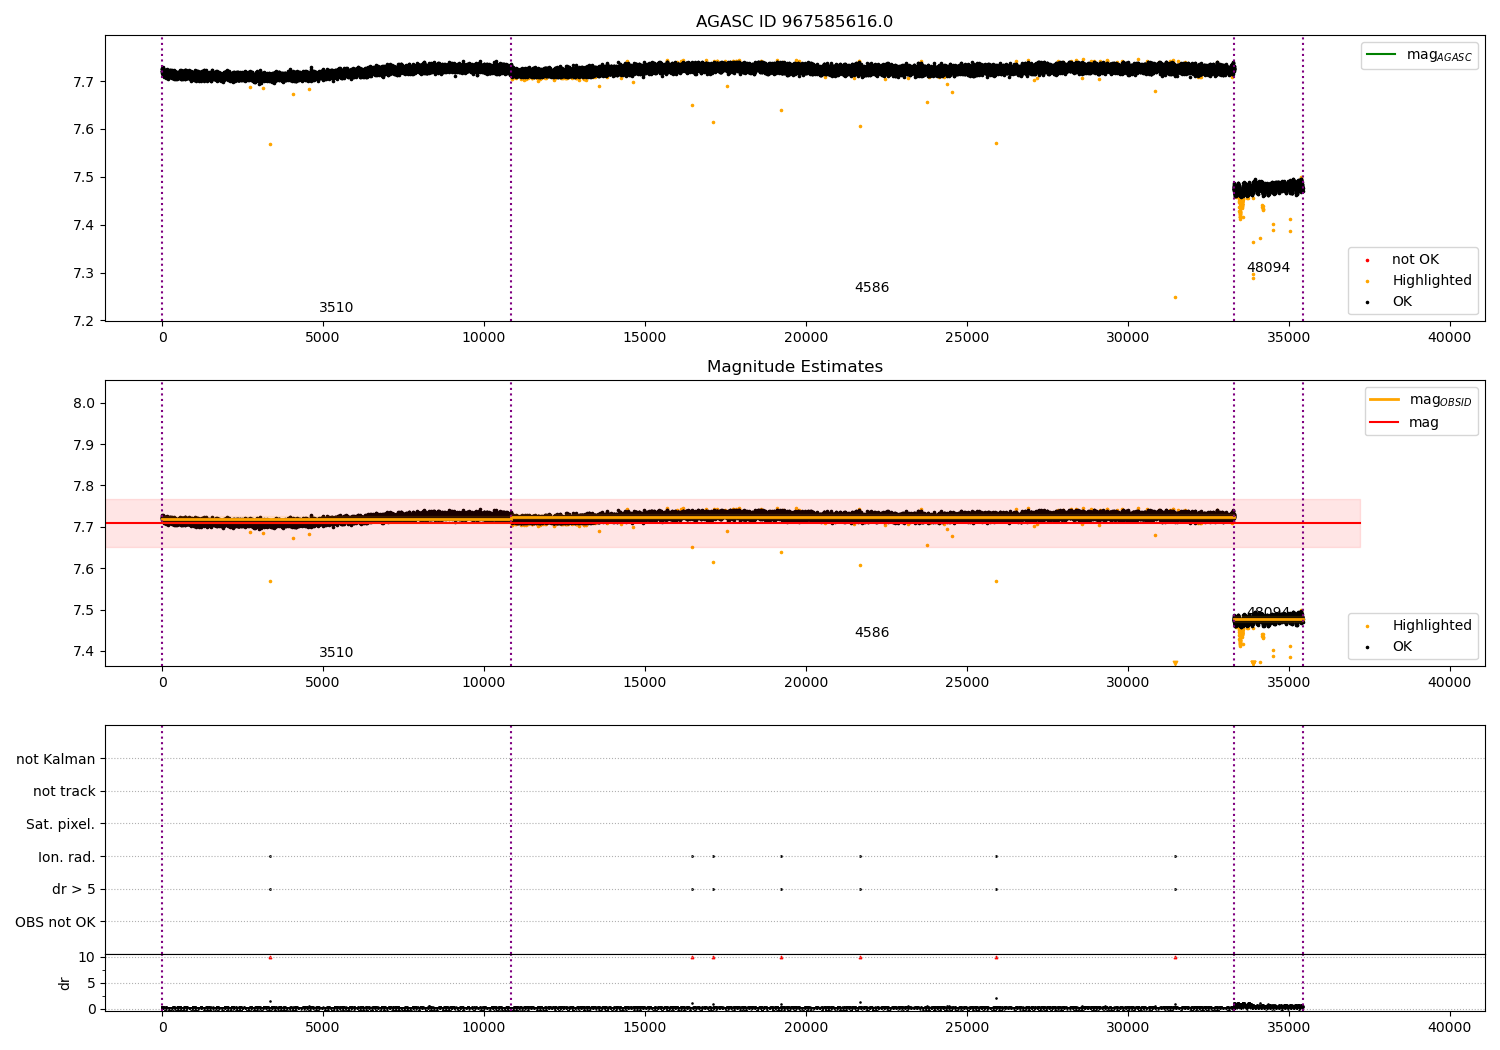Click observation label 3510 in top plot
Screen dimensions: 1500x1050
336,308
